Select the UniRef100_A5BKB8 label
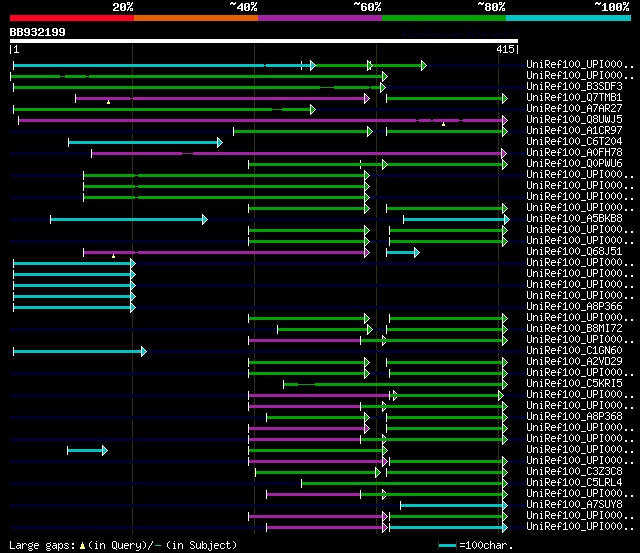This screenshot has height=553, width=640. (x=574, y=219)
